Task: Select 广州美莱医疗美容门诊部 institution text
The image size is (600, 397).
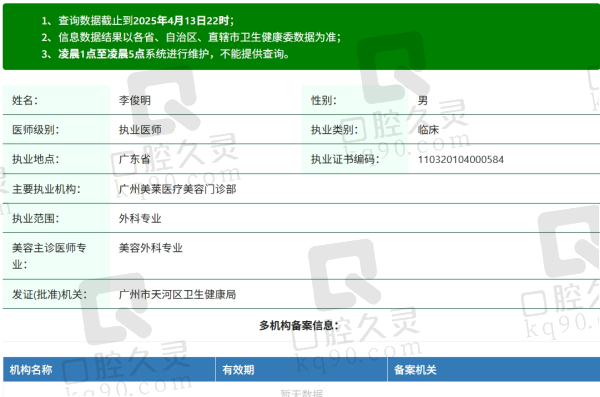Action: point(178,189)
